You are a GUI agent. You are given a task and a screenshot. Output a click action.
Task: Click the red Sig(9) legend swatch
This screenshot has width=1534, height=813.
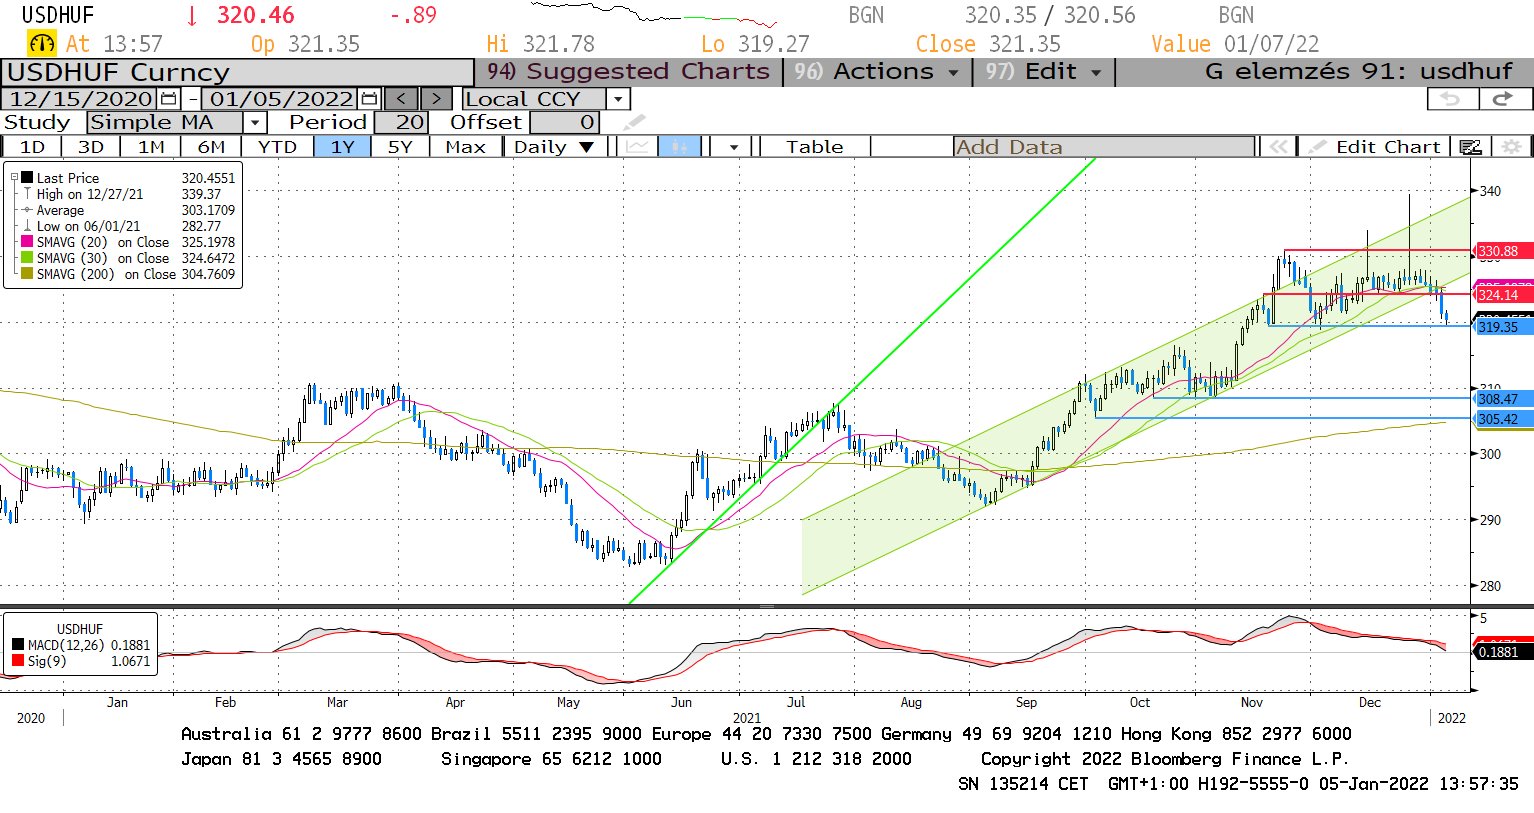[18, 661]
